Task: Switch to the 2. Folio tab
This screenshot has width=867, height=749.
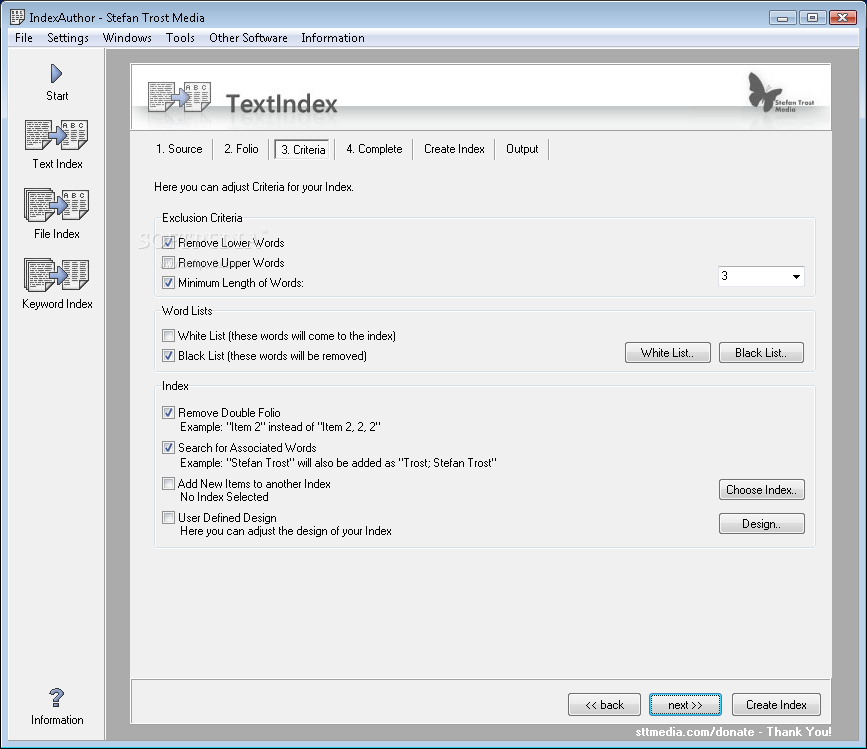Action: click(x=241, y=149)
